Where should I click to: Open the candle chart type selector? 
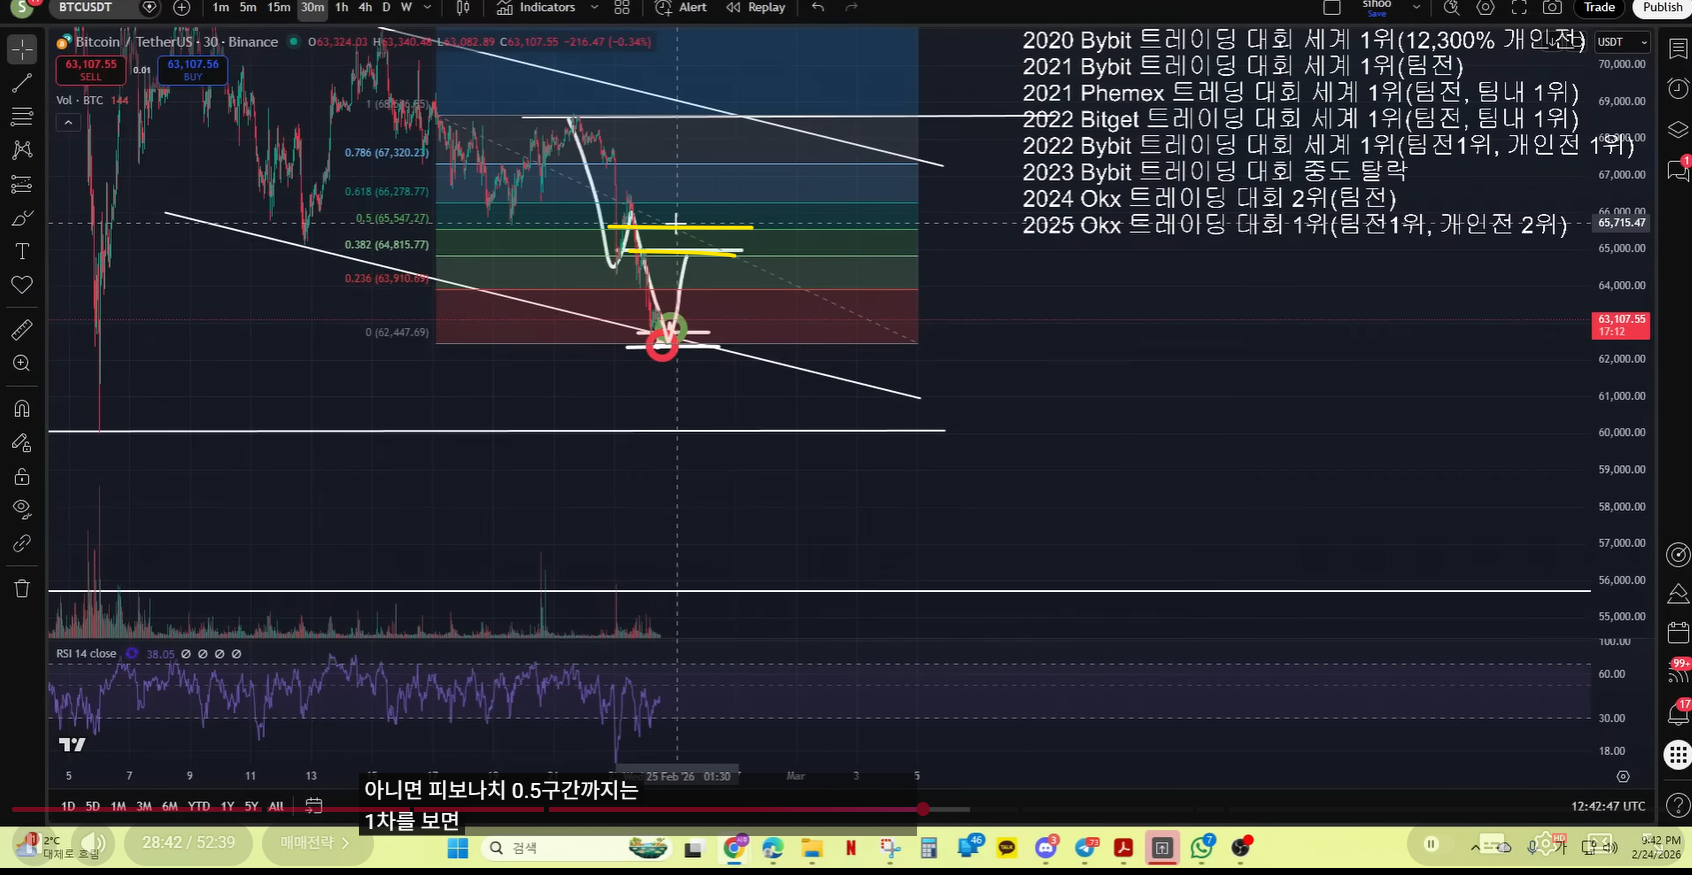pyautogui.click(x=463, y=7)
